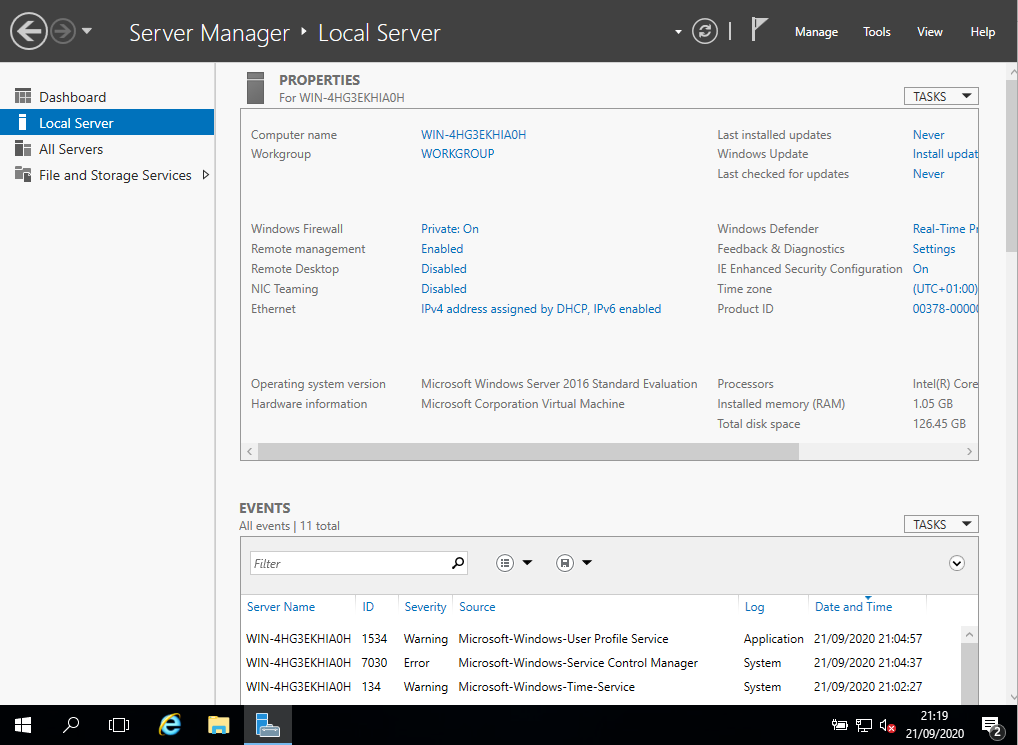The width and height of the screenshot is (1018, 745).
Task: Select the User Profile Service warning event
Action: [x=602, y=639]
